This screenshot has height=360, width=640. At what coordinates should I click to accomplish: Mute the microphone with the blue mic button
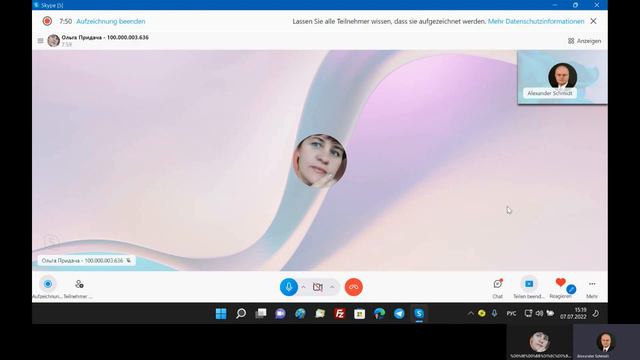click(x=289, y=287)
